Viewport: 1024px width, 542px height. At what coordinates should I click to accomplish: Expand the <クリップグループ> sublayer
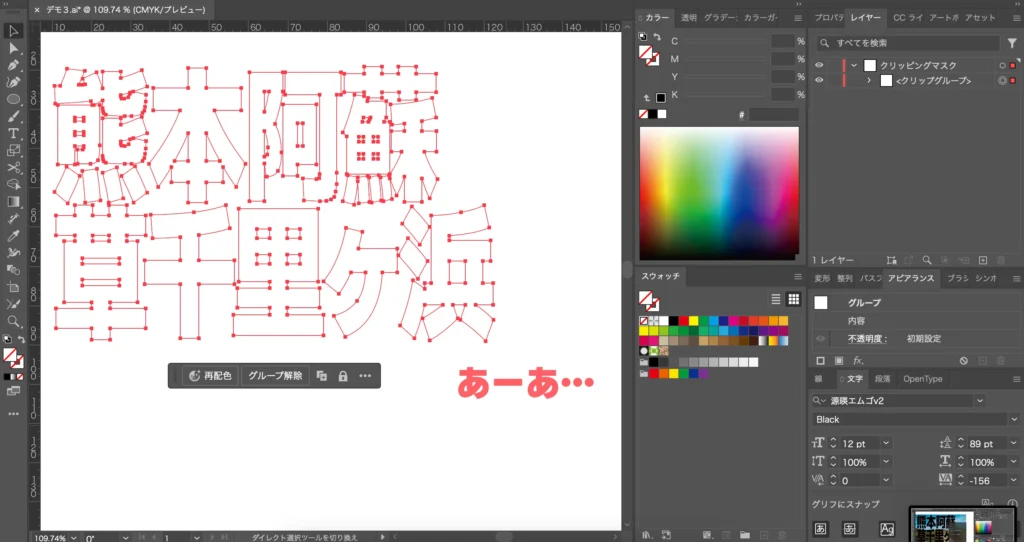tap(868, 80)
